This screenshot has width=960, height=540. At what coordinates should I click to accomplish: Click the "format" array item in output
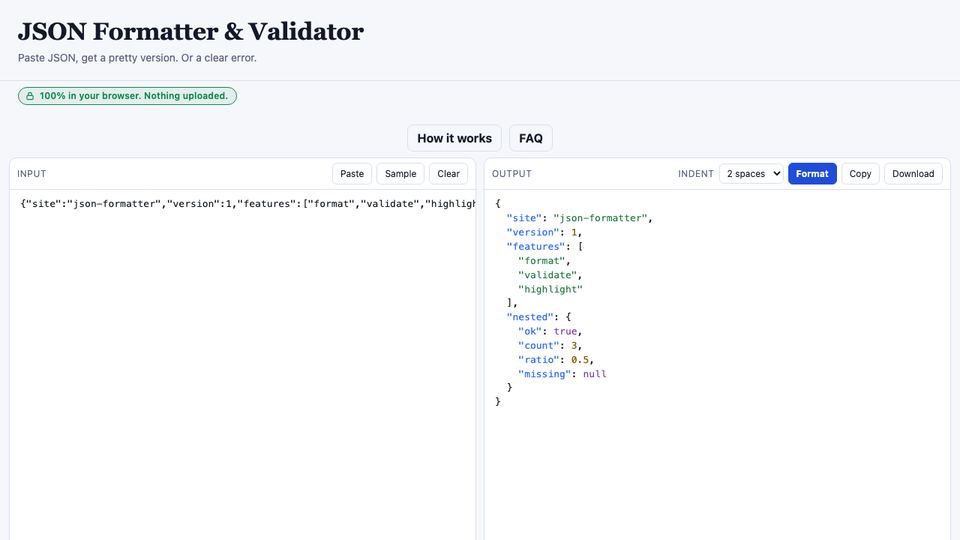[x=541, y=261]
